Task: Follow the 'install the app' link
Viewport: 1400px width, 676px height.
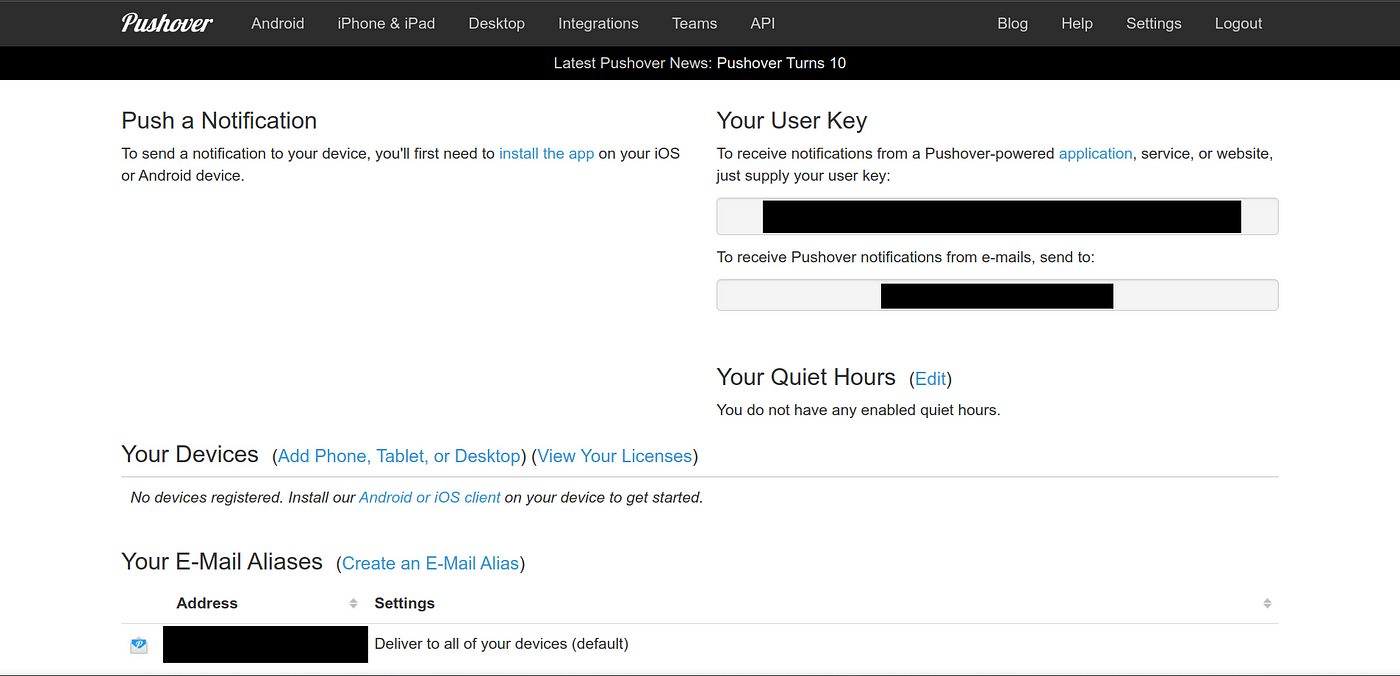Action: [547, 154]
